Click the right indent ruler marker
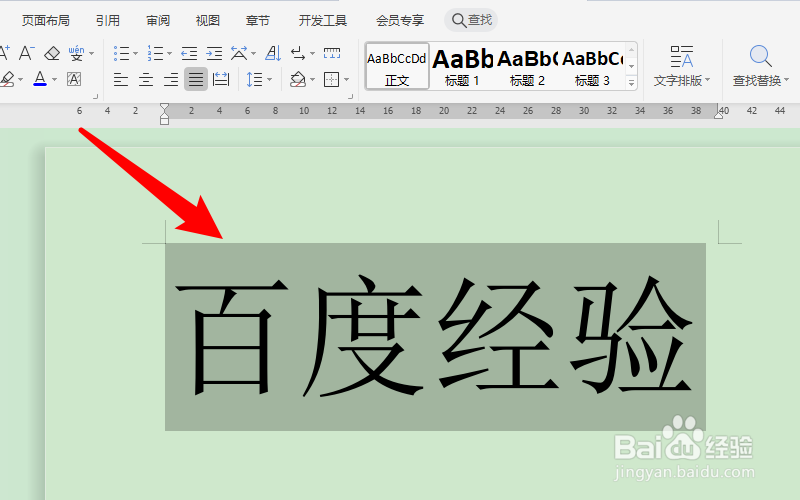The width and height of the screenshot is (800, 500). (x=718, y=115)
